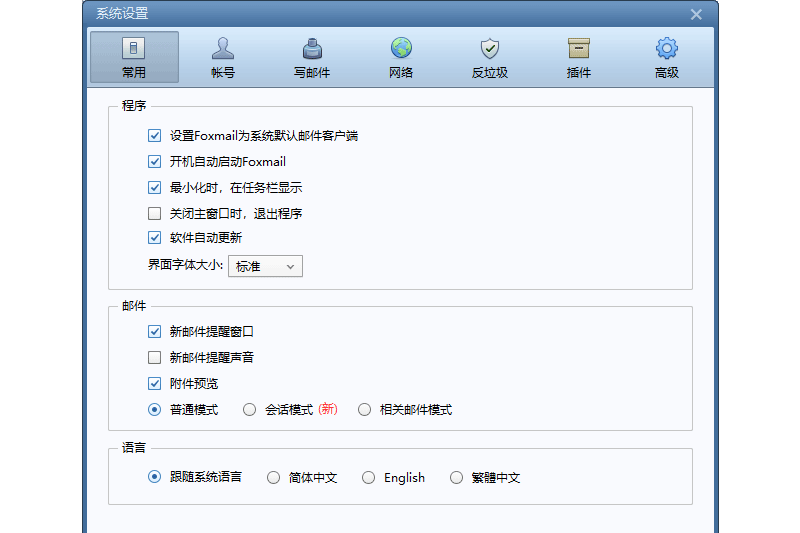
Task: Enable 新邮件提醒声音 checkbox
Action: 154,358
